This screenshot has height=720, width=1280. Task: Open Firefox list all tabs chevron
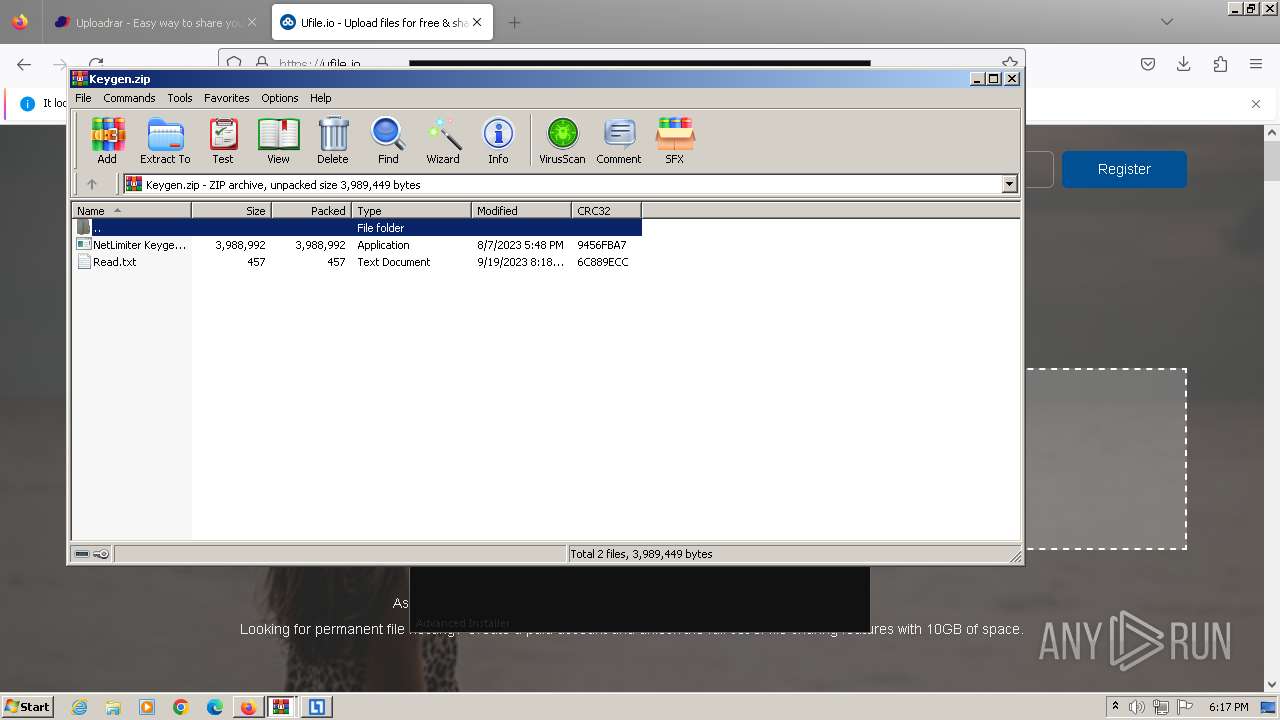click(x=1166, y=22)
